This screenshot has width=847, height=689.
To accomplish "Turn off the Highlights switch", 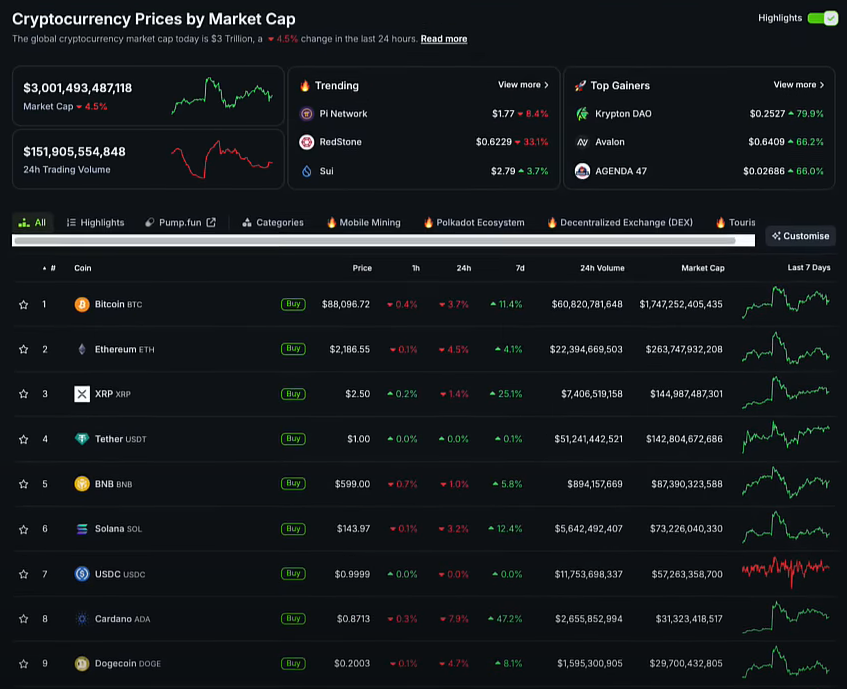I will pos(822,18).
